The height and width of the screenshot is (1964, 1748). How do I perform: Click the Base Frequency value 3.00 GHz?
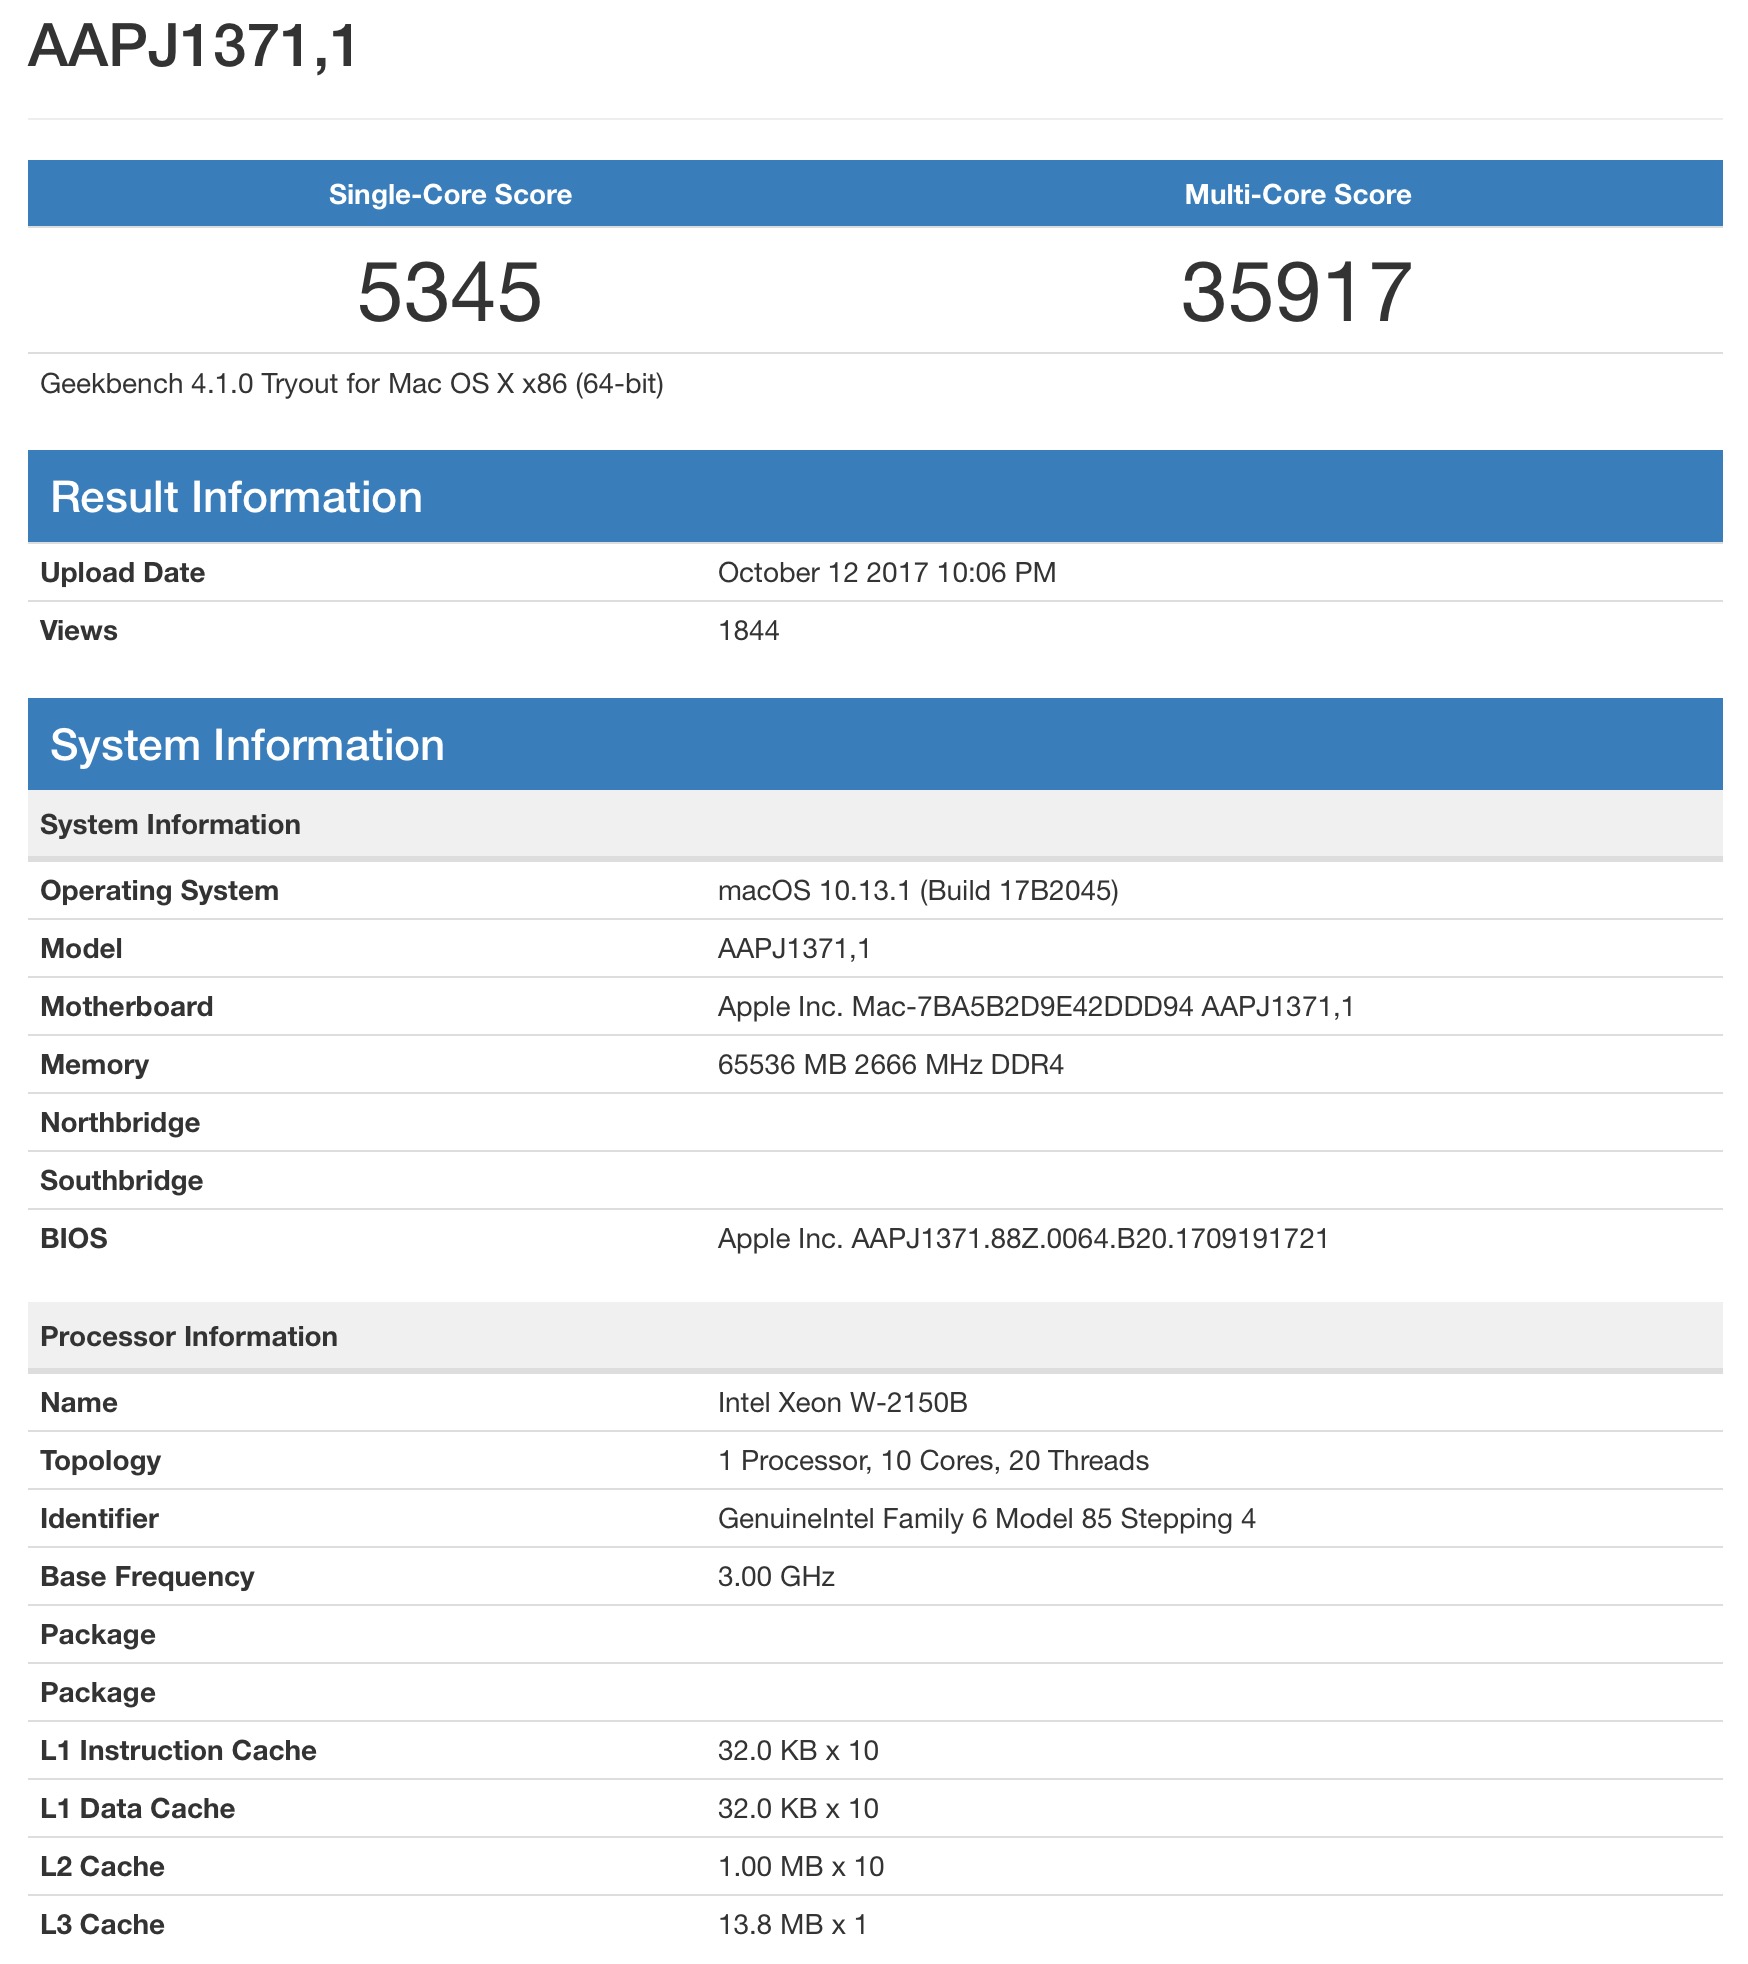coord(776,1576)
